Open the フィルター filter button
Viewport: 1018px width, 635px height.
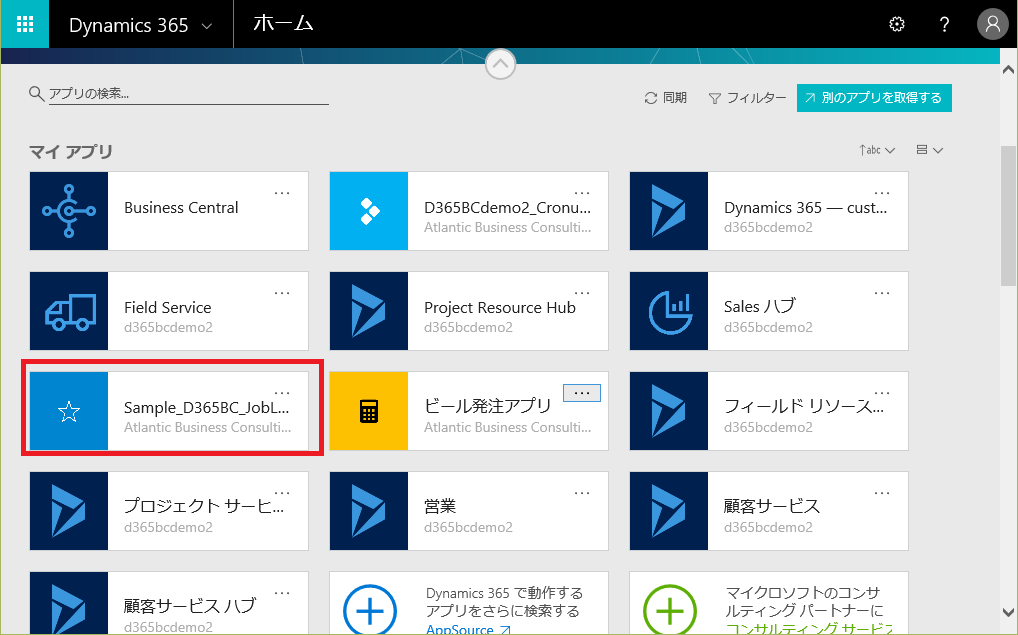click(747, 97)
